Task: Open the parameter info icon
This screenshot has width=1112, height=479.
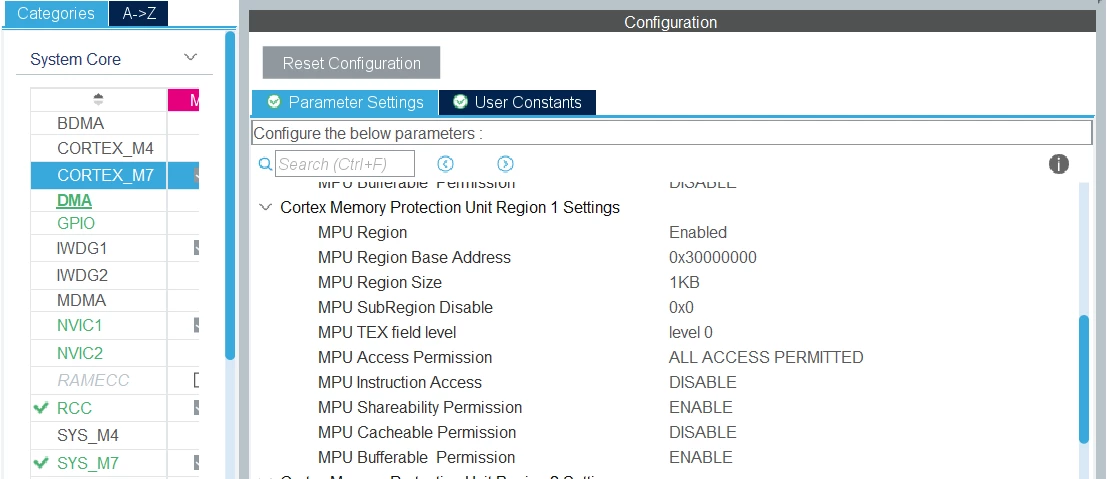Action: [x=1058, y=164]
